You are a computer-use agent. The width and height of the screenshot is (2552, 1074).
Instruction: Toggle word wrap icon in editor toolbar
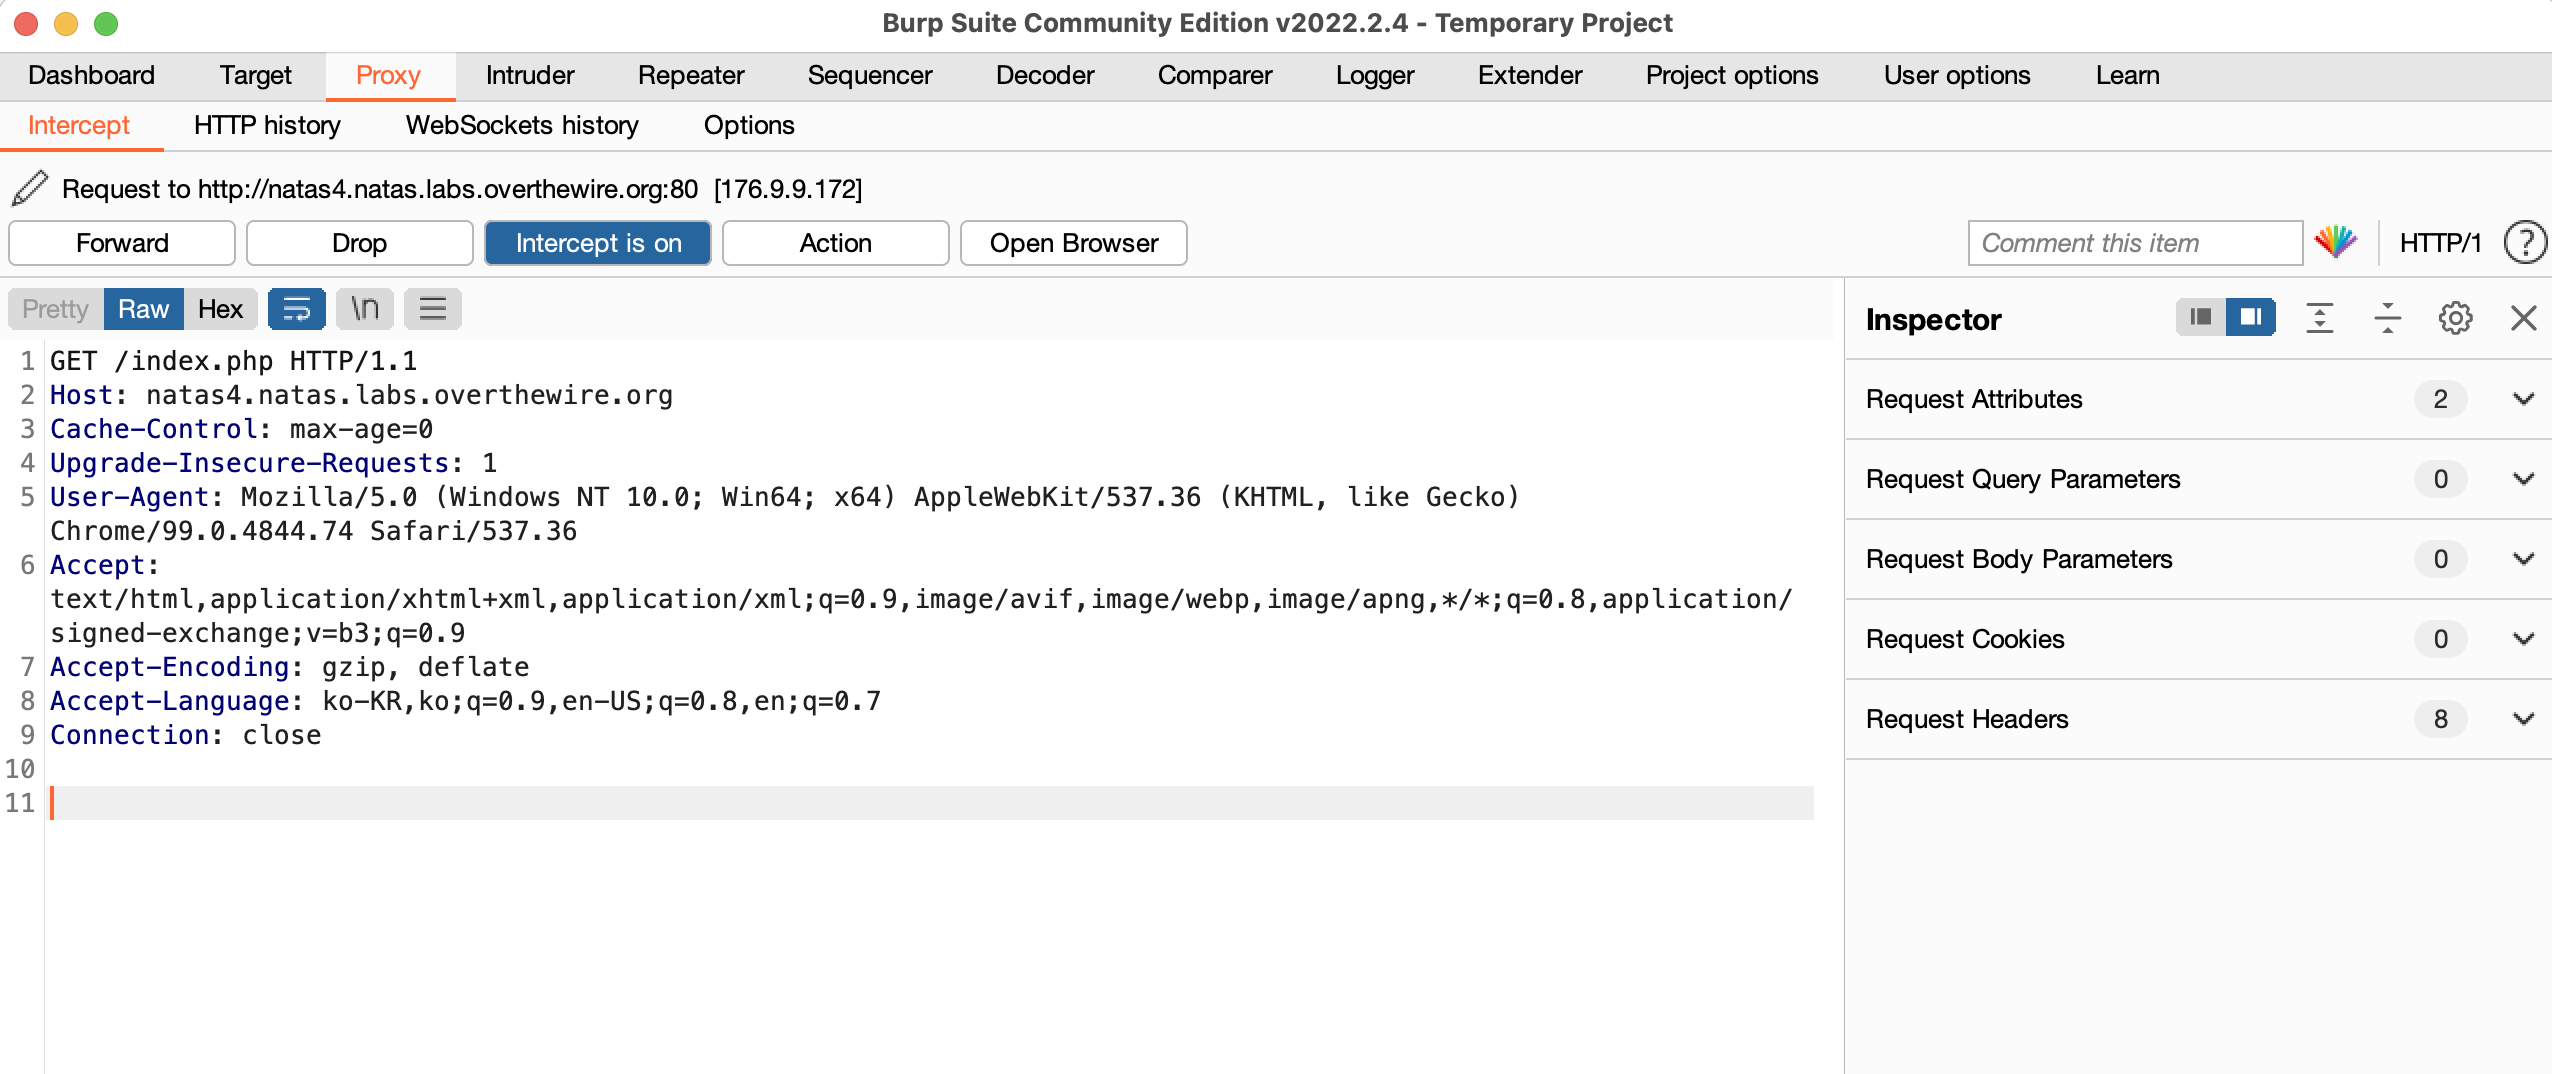click(297, 309)
